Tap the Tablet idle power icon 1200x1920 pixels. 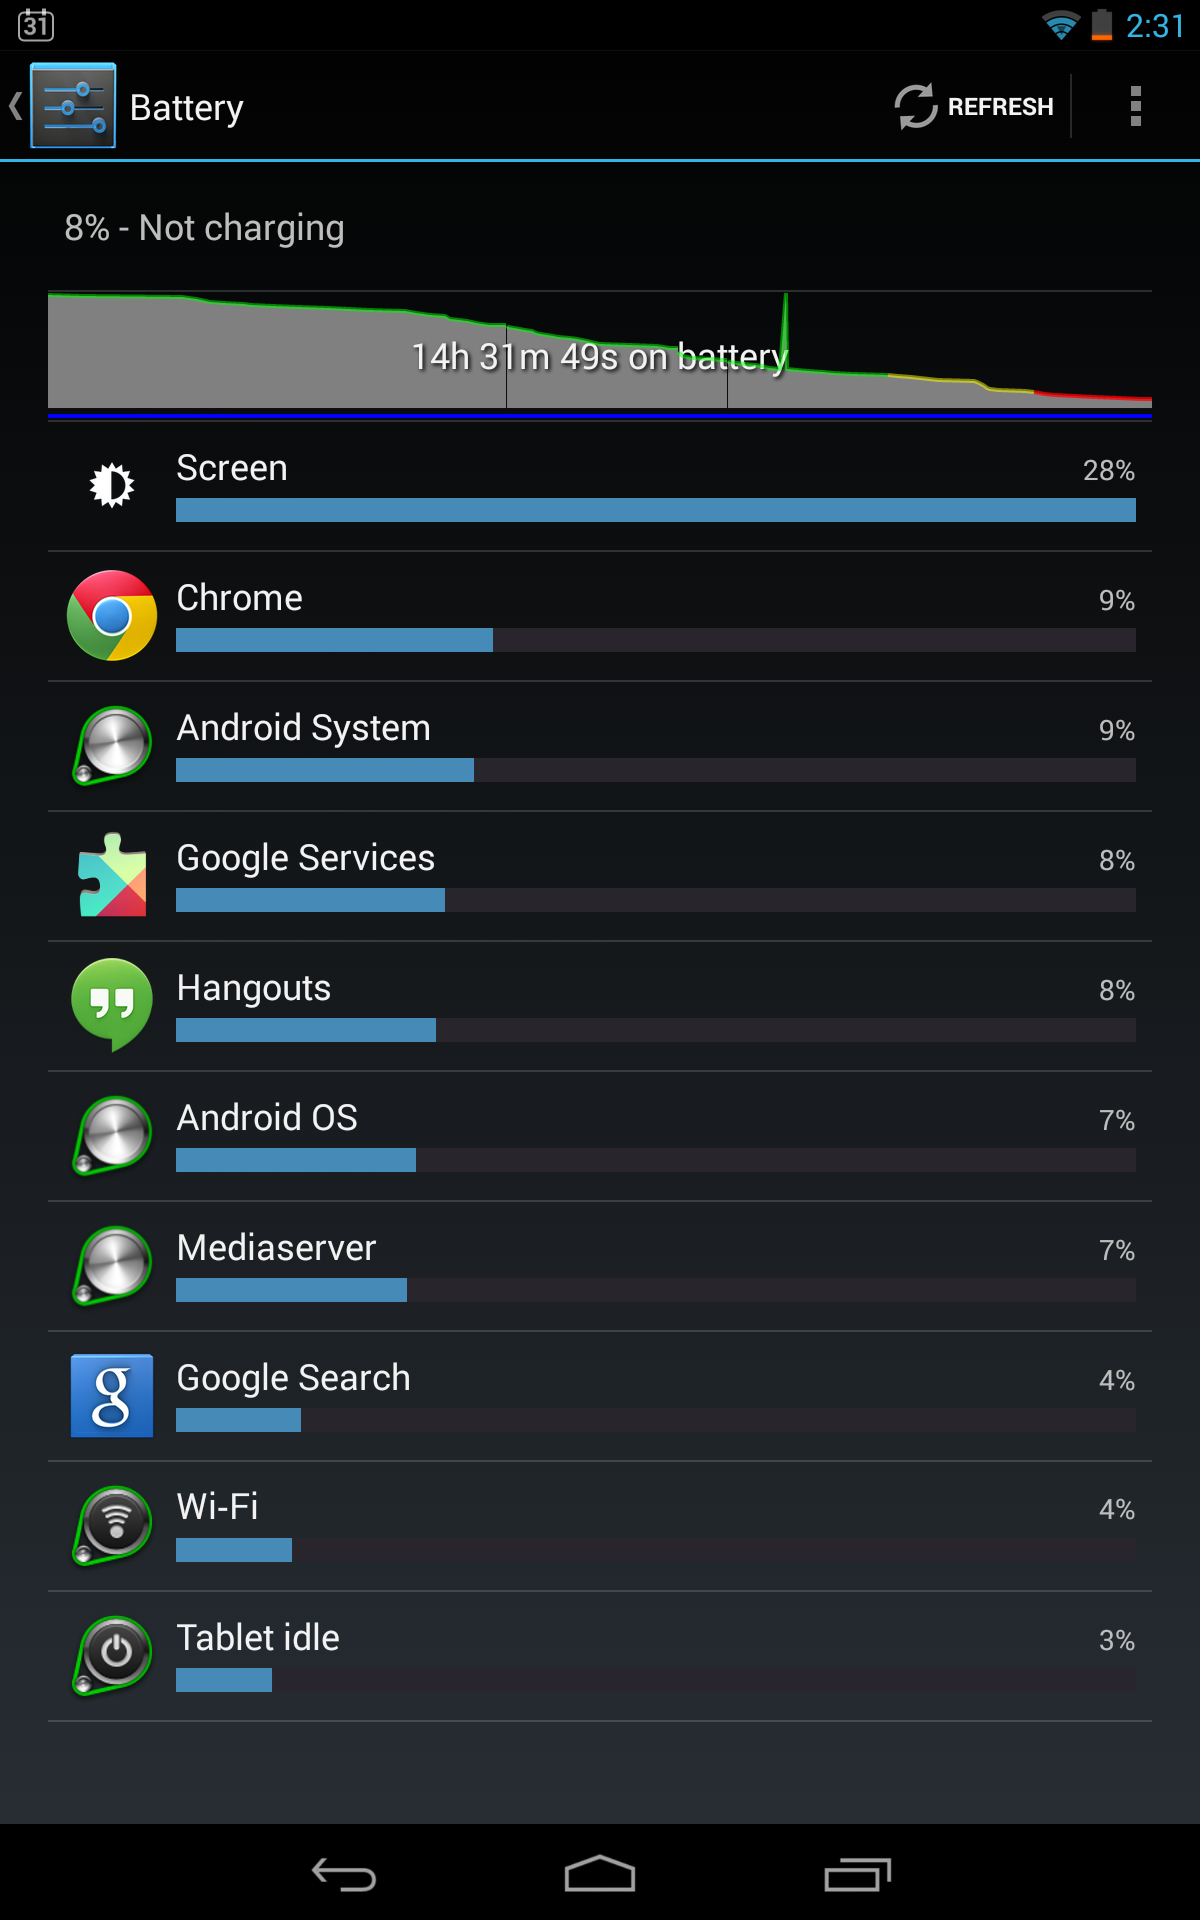tap(112, 1655)
